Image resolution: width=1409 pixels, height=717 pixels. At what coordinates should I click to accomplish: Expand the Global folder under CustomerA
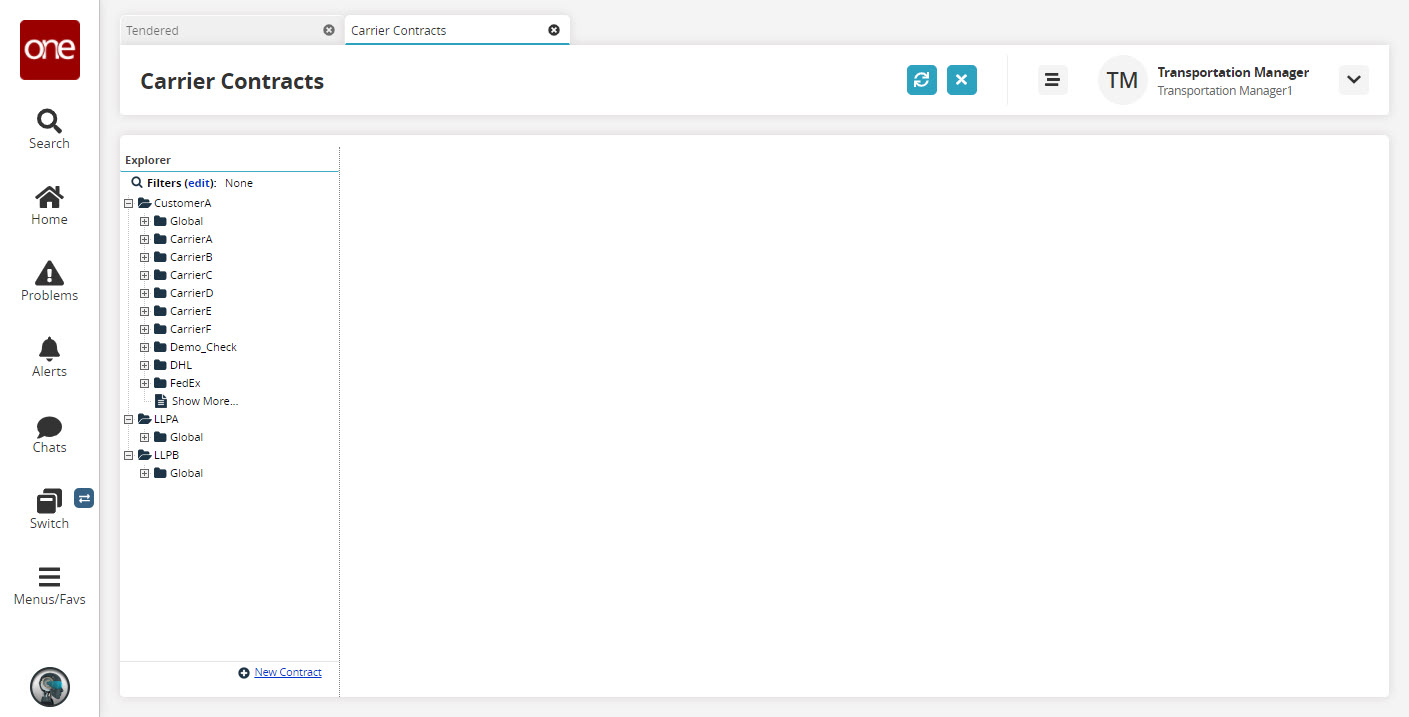pyautogui.click(x=144, y=221)
